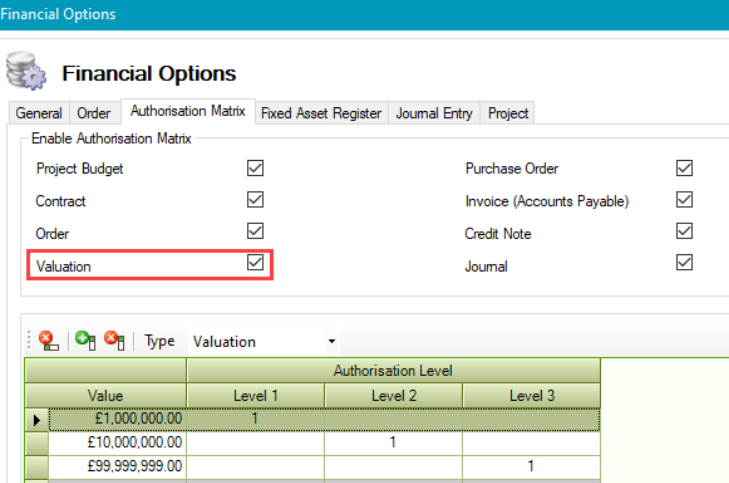729x483 pixels.
Task: Untick the Valuation checkbox
Action: pyautogui.click(x=255, y=263)
